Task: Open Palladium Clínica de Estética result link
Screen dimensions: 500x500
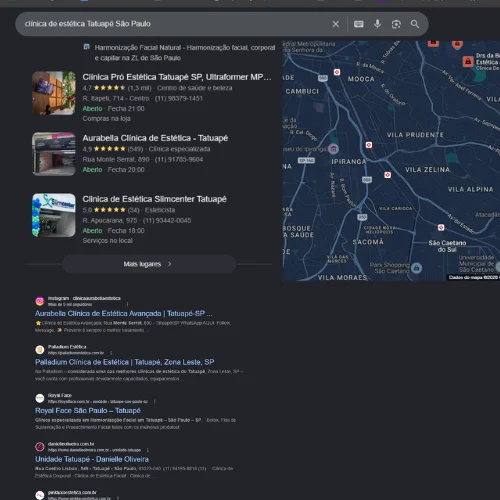Action: click(125, 362)
